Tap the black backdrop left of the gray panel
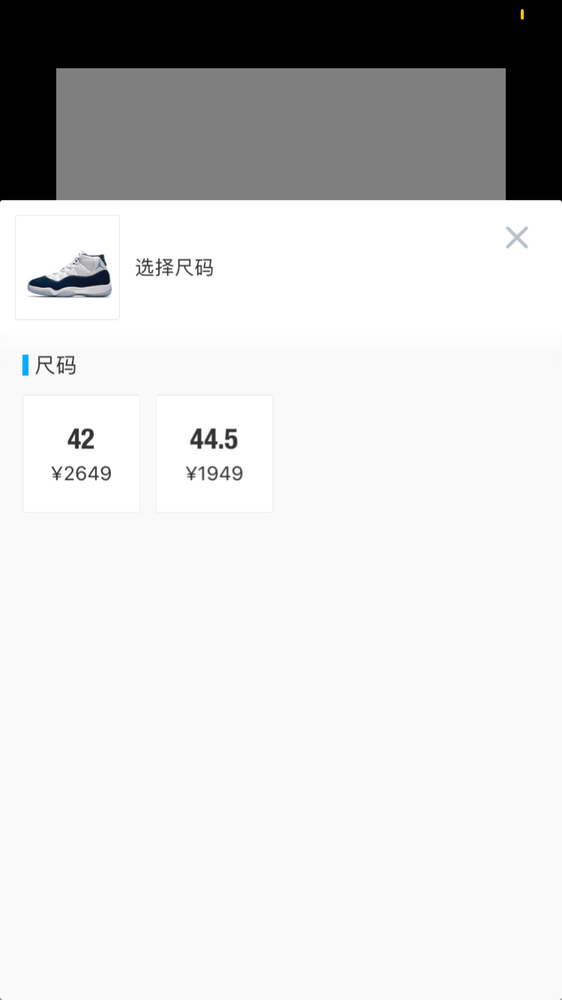 [28, 134]
